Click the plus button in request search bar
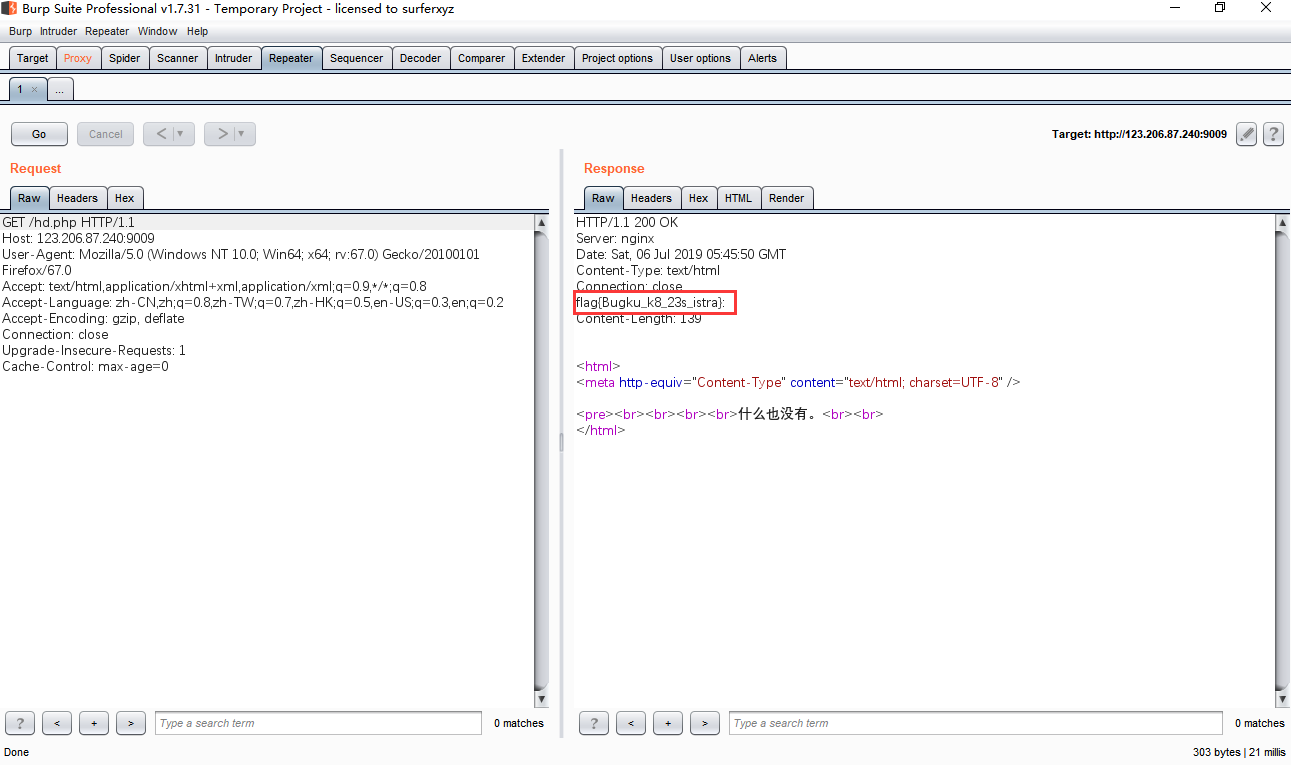This screenshot has height=765, width=1291. (94, 723)
